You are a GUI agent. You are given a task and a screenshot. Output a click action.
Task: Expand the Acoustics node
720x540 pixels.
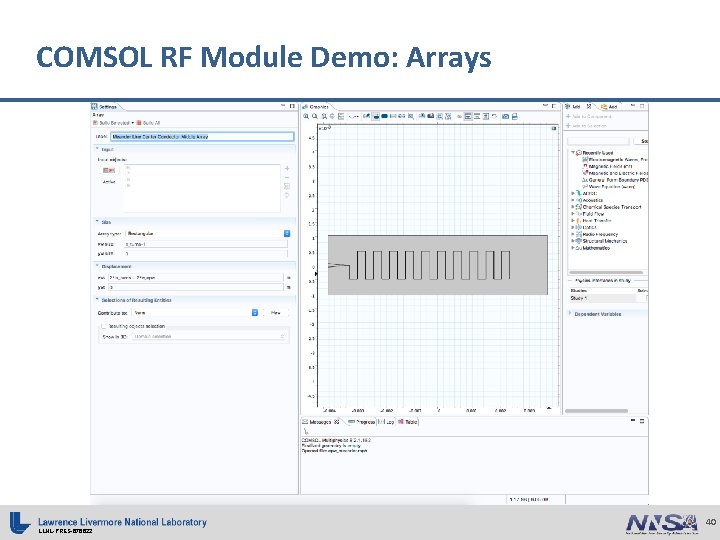coord(573,200)
